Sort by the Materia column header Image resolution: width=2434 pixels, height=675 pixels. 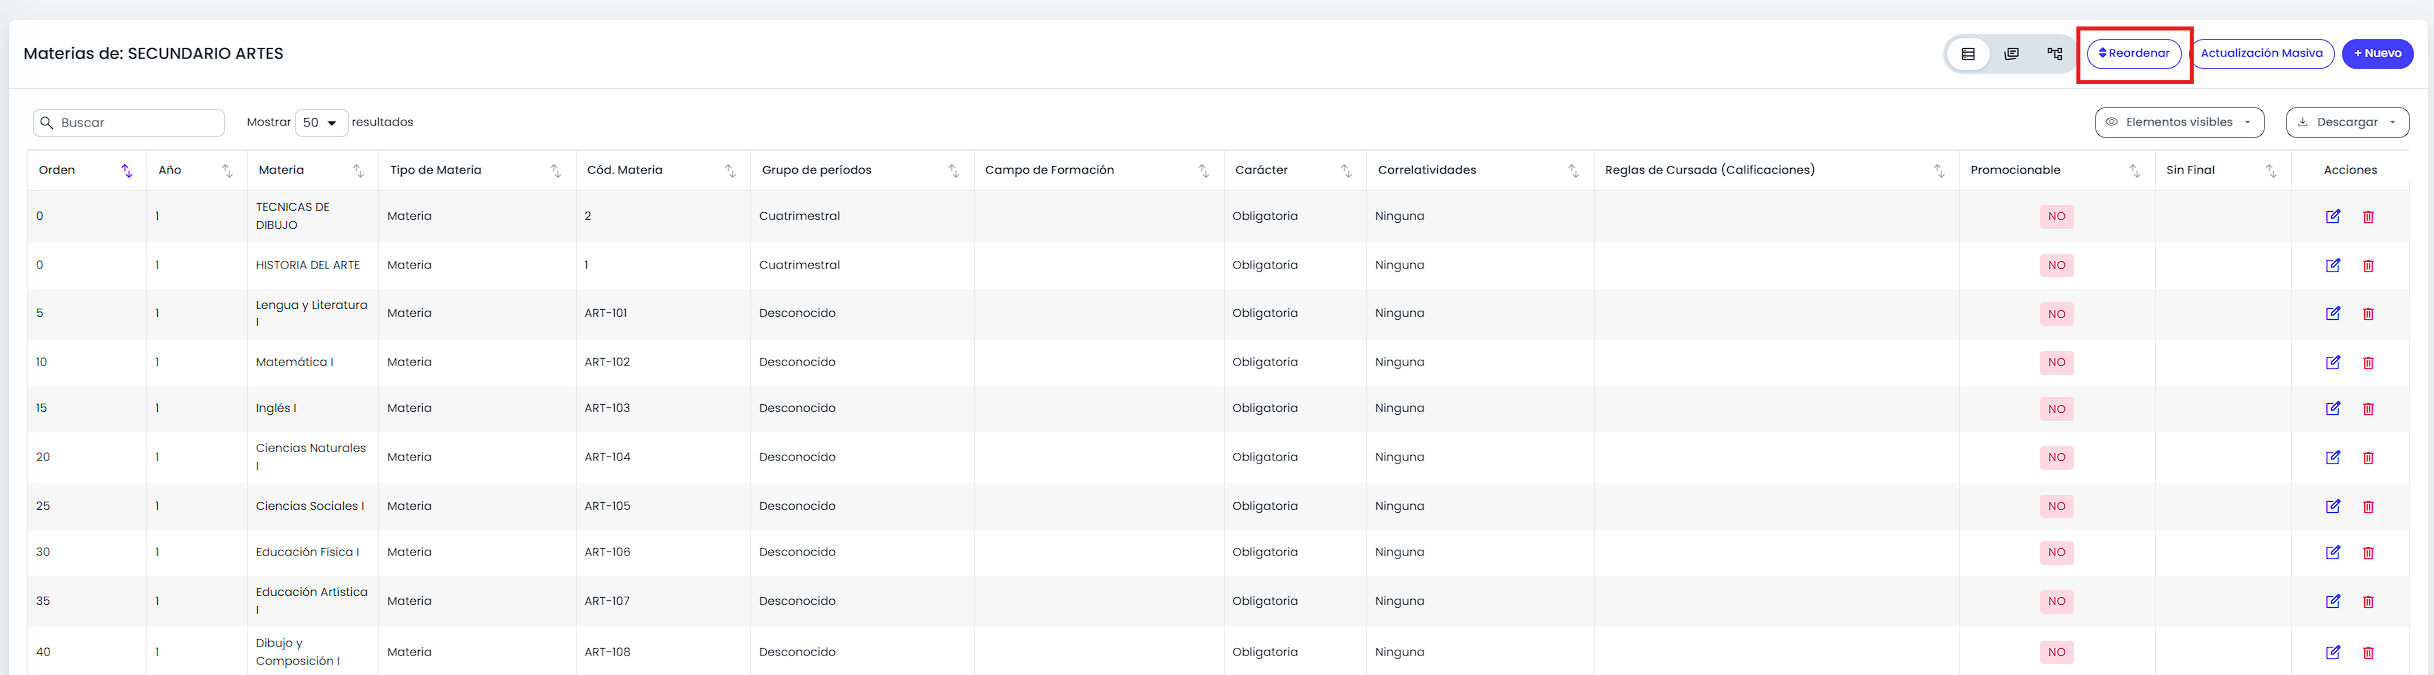(x=312, y=170)
